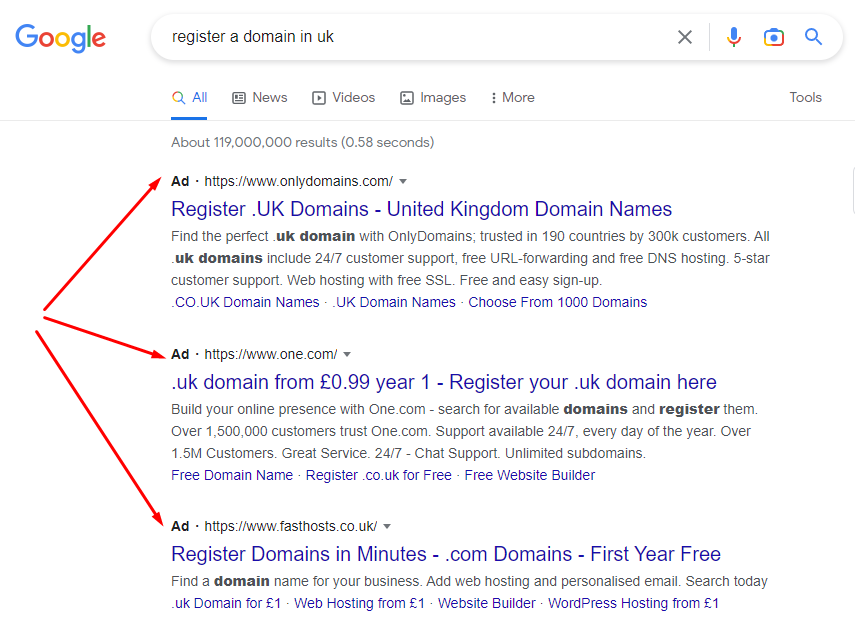This screenshot has width=855, height=644.
Task: Follow Choose From 1000 Domains sitelink
Action: 558,302
